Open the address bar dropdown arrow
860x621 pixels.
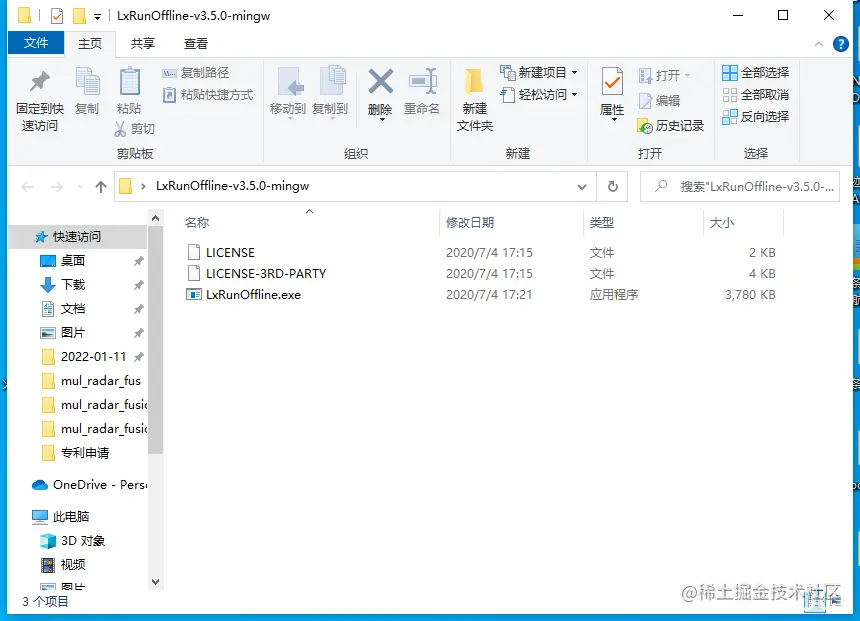581,186
